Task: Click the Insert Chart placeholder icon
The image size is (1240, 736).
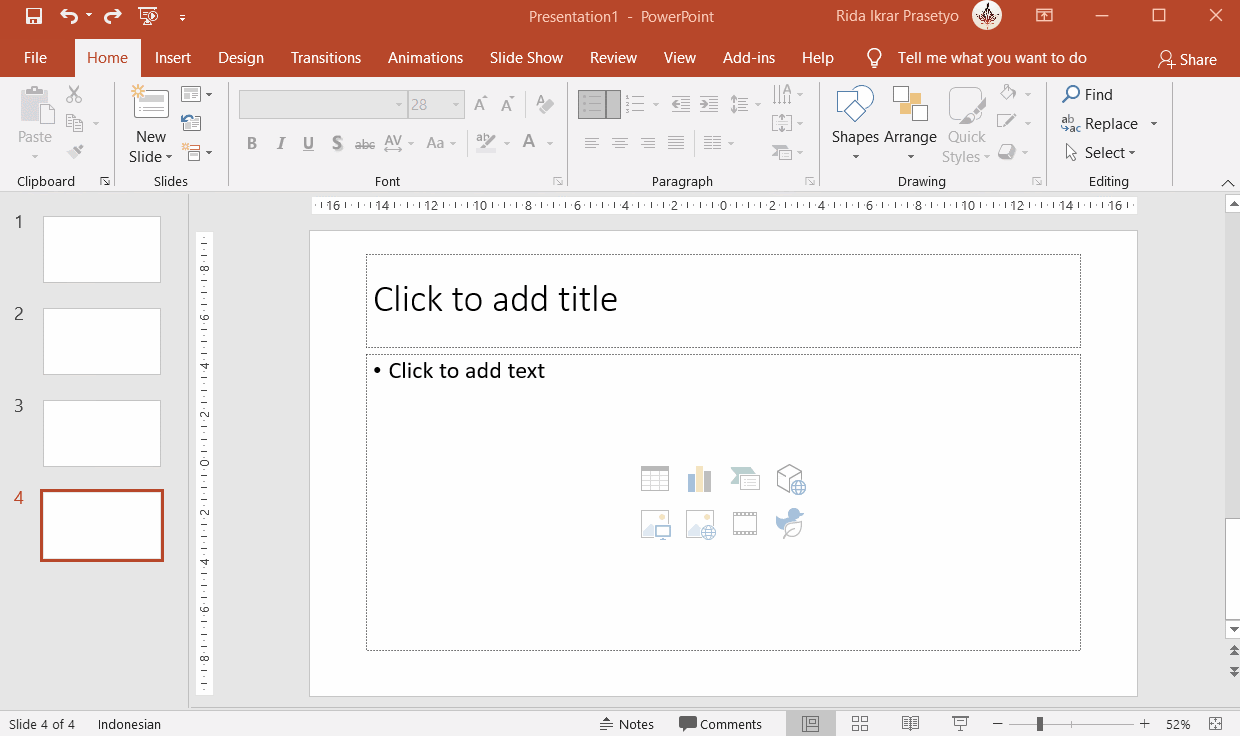Action: (x=699, y=479)
